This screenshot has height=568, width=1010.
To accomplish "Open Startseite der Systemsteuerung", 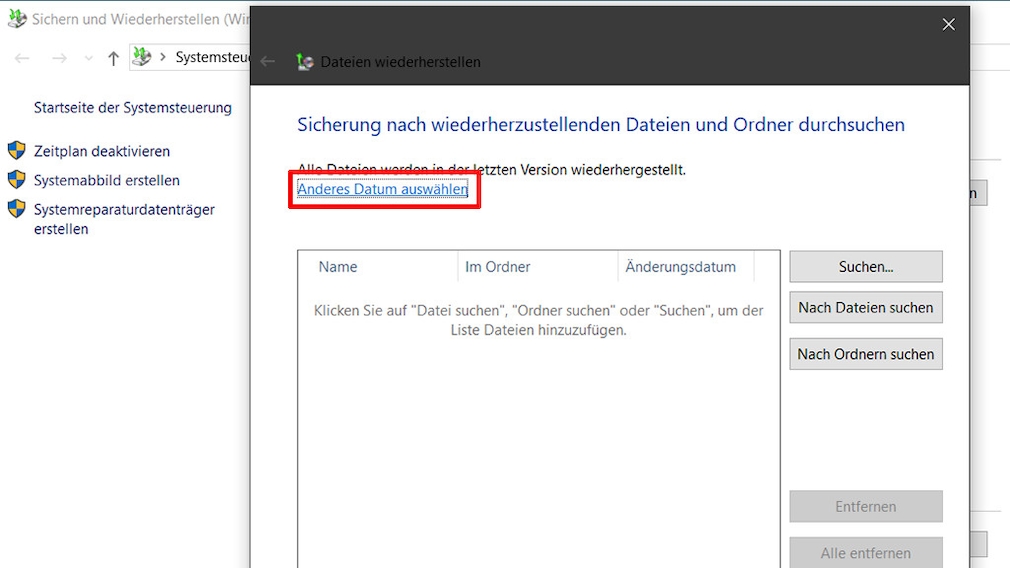I will click(x=132, y=107).
